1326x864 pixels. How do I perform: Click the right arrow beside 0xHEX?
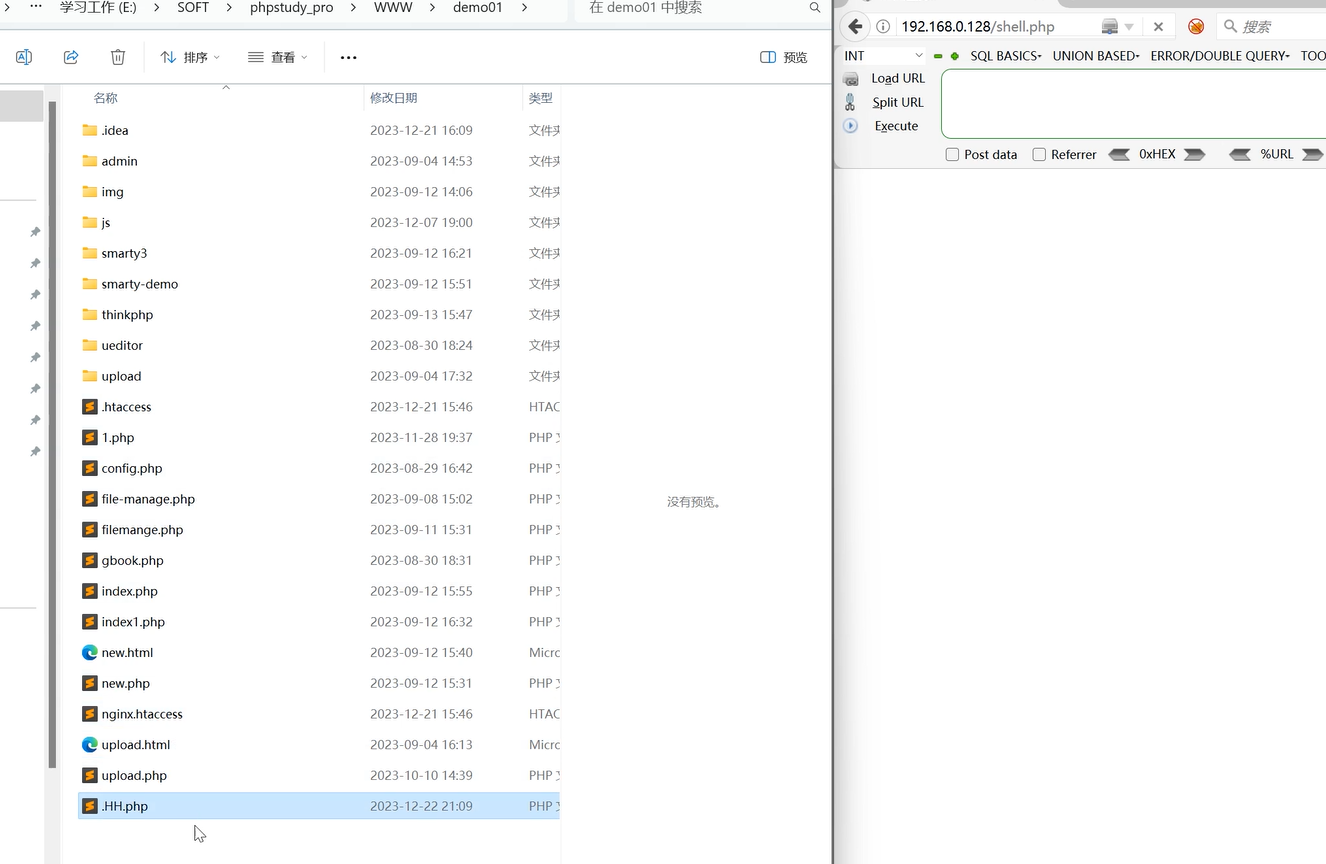click(x=1195, y=154)
